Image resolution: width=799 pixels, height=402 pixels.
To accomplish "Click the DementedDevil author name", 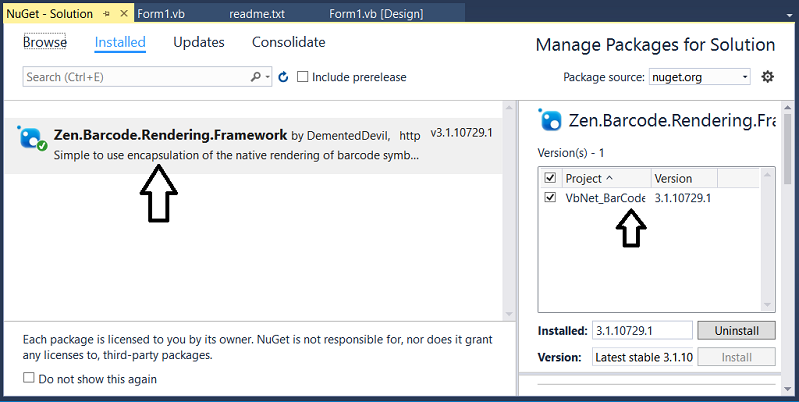I will pyautogui.click(x=348, y=136).
